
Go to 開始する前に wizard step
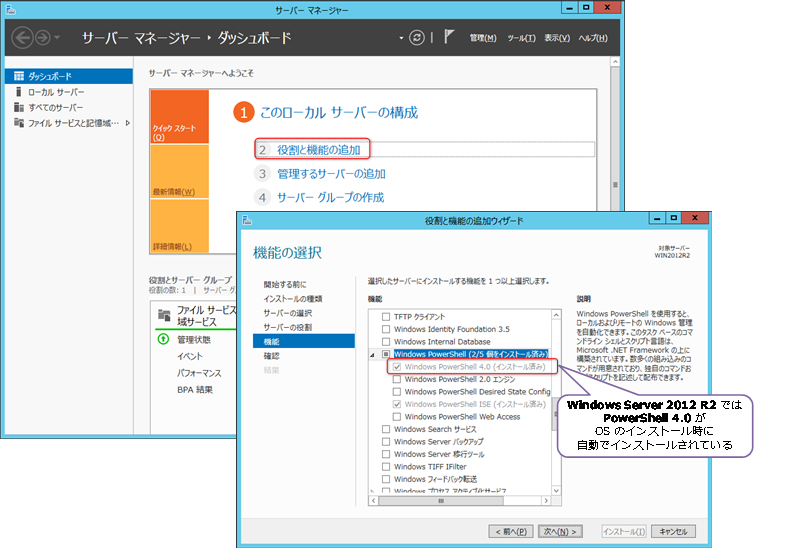click(285, 285)
